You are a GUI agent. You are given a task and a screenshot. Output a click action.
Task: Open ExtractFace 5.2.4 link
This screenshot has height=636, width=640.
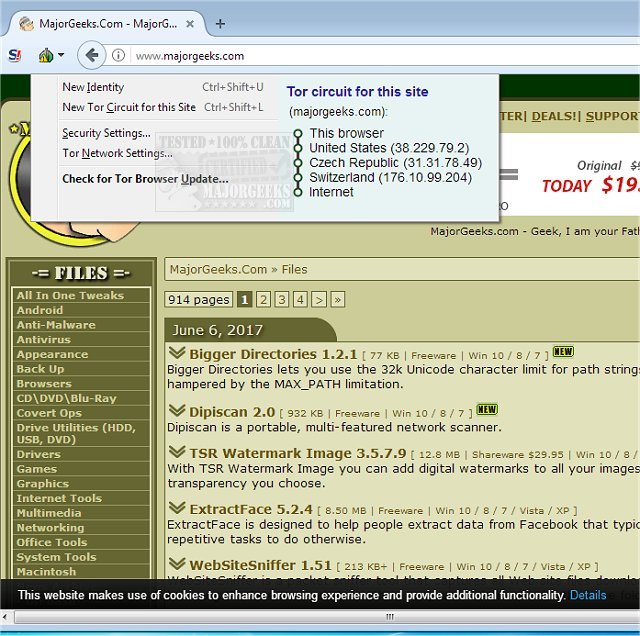click(251, 509)
